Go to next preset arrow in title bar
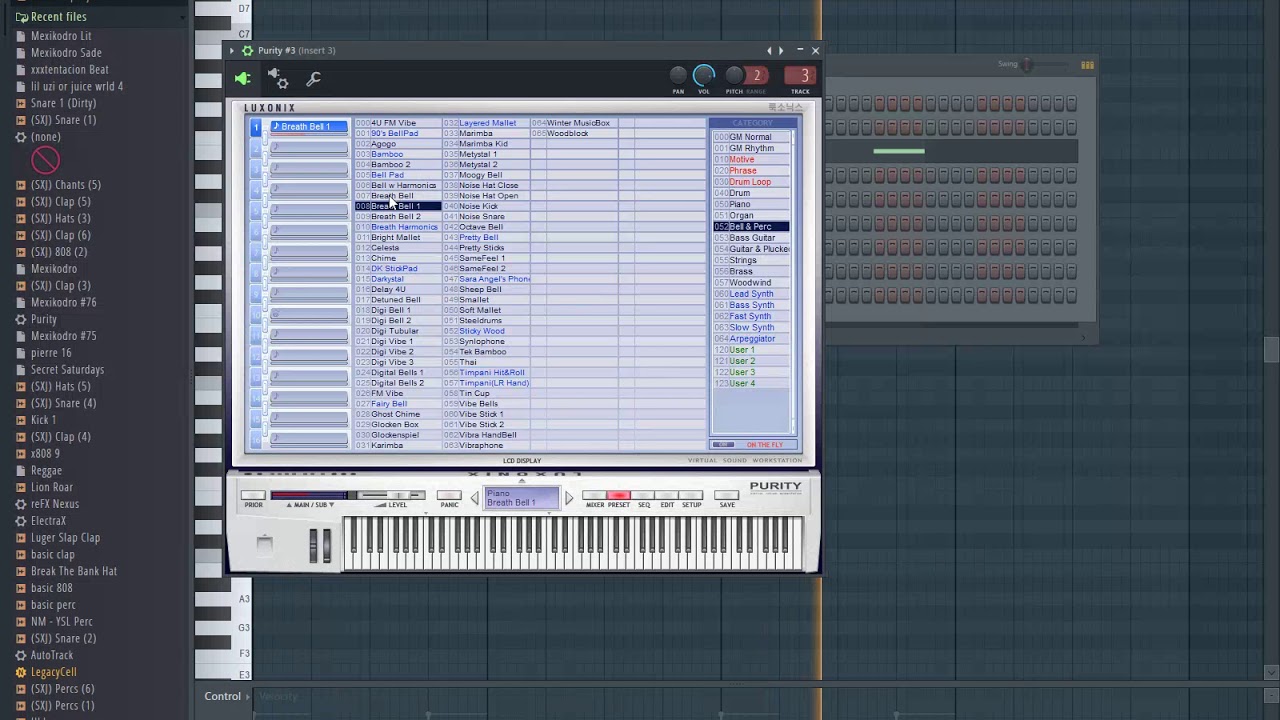This screenshot has width=1280, height=720. click(781, 50)
